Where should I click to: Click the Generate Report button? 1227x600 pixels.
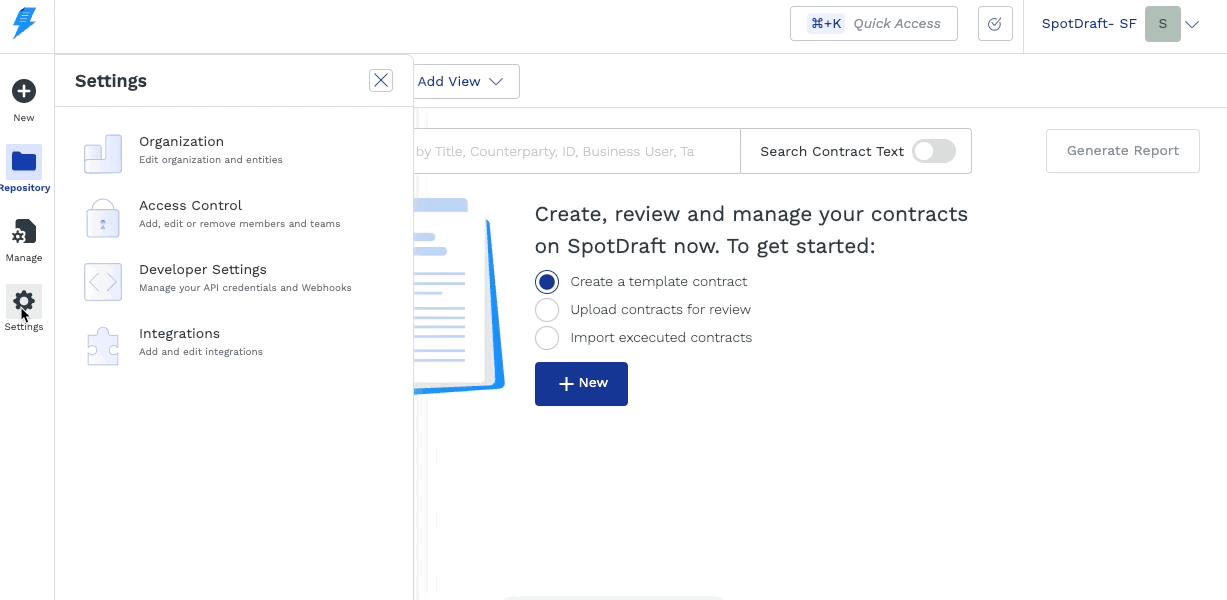click(x=1123, y=151)
